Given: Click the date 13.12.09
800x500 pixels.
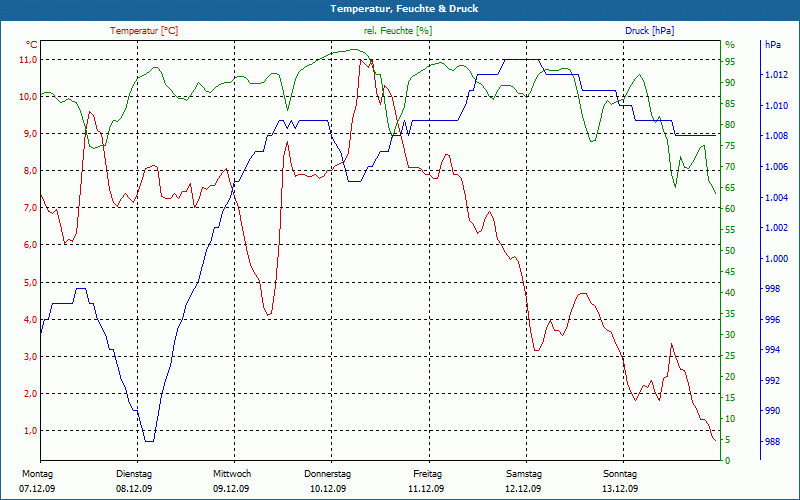Looking at the screenshot, I should [620, 489].
